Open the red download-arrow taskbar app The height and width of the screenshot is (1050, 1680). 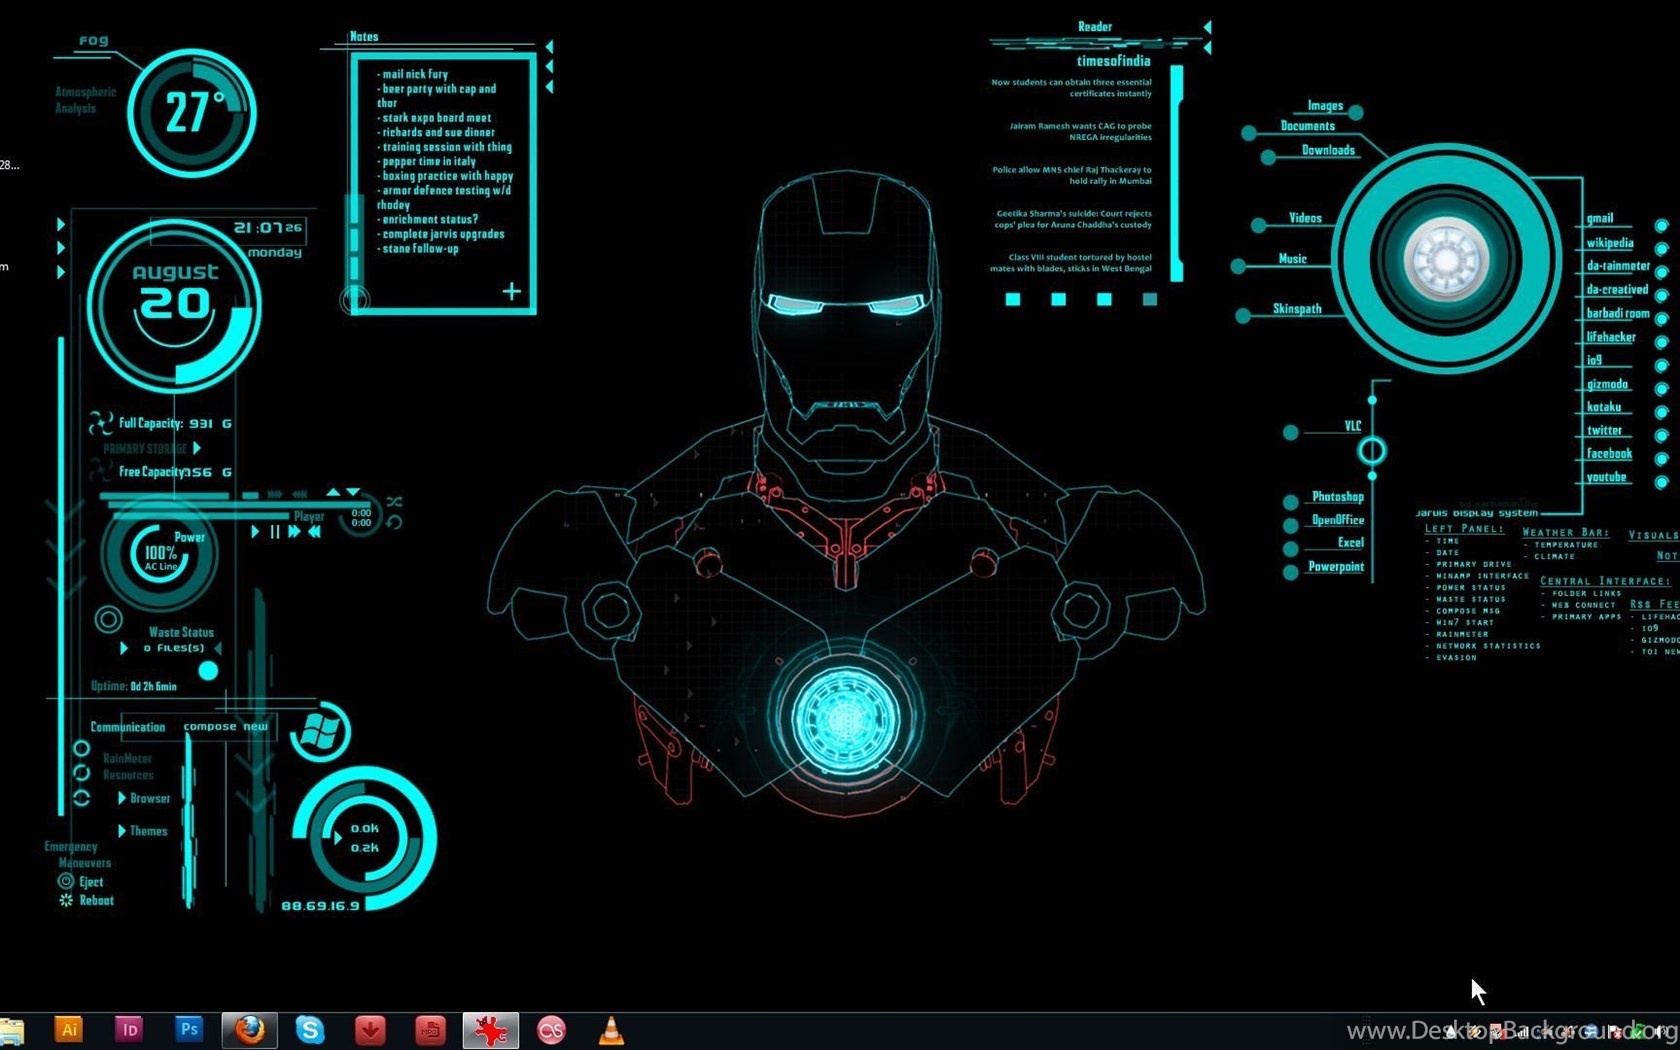coord(370,1029)
